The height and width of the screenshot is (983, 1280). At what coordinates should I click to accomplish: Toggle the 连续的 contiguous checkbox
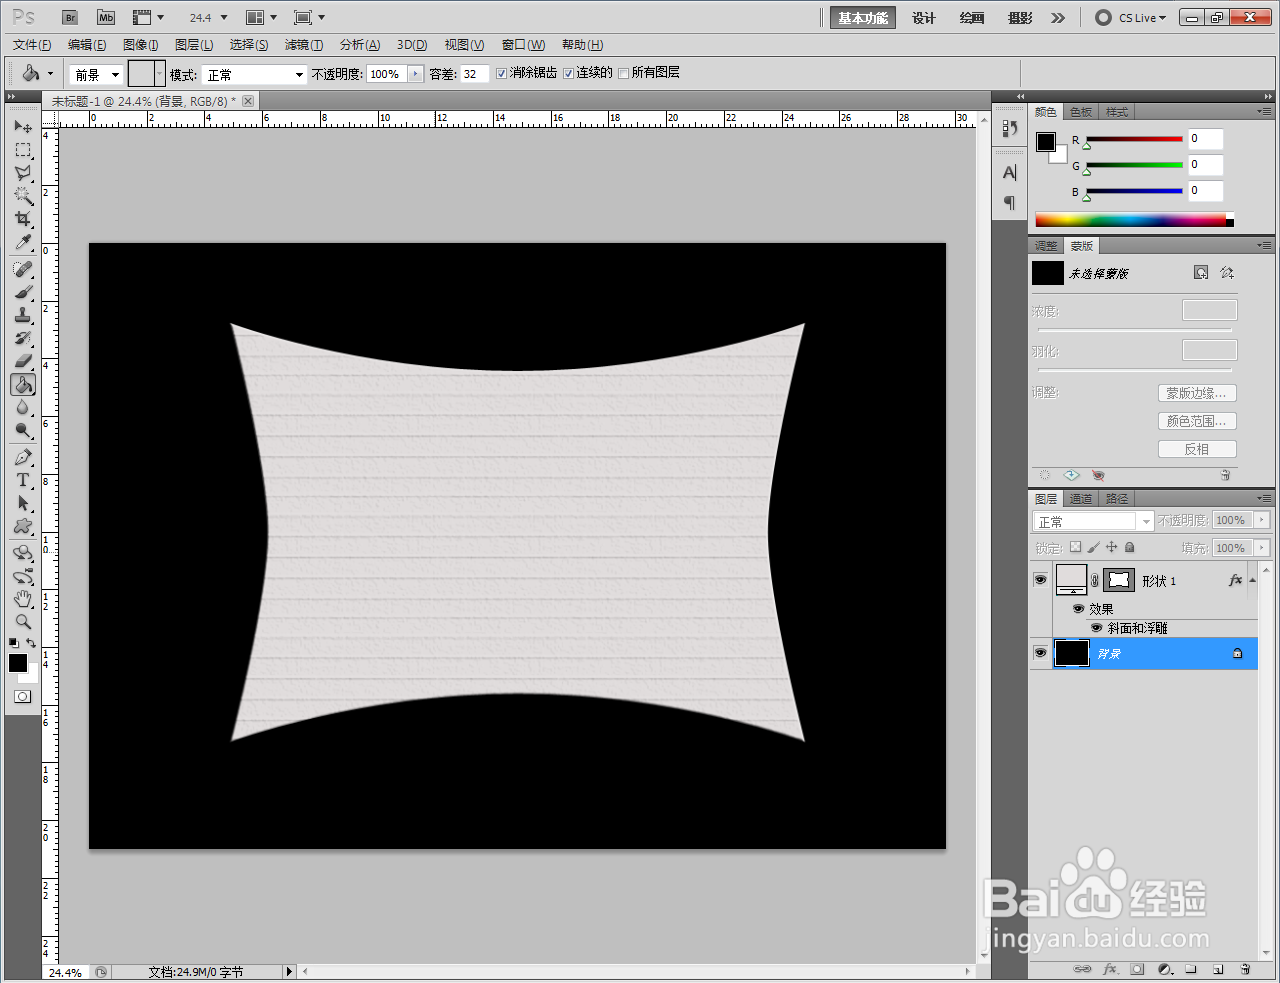pos(569,73)
